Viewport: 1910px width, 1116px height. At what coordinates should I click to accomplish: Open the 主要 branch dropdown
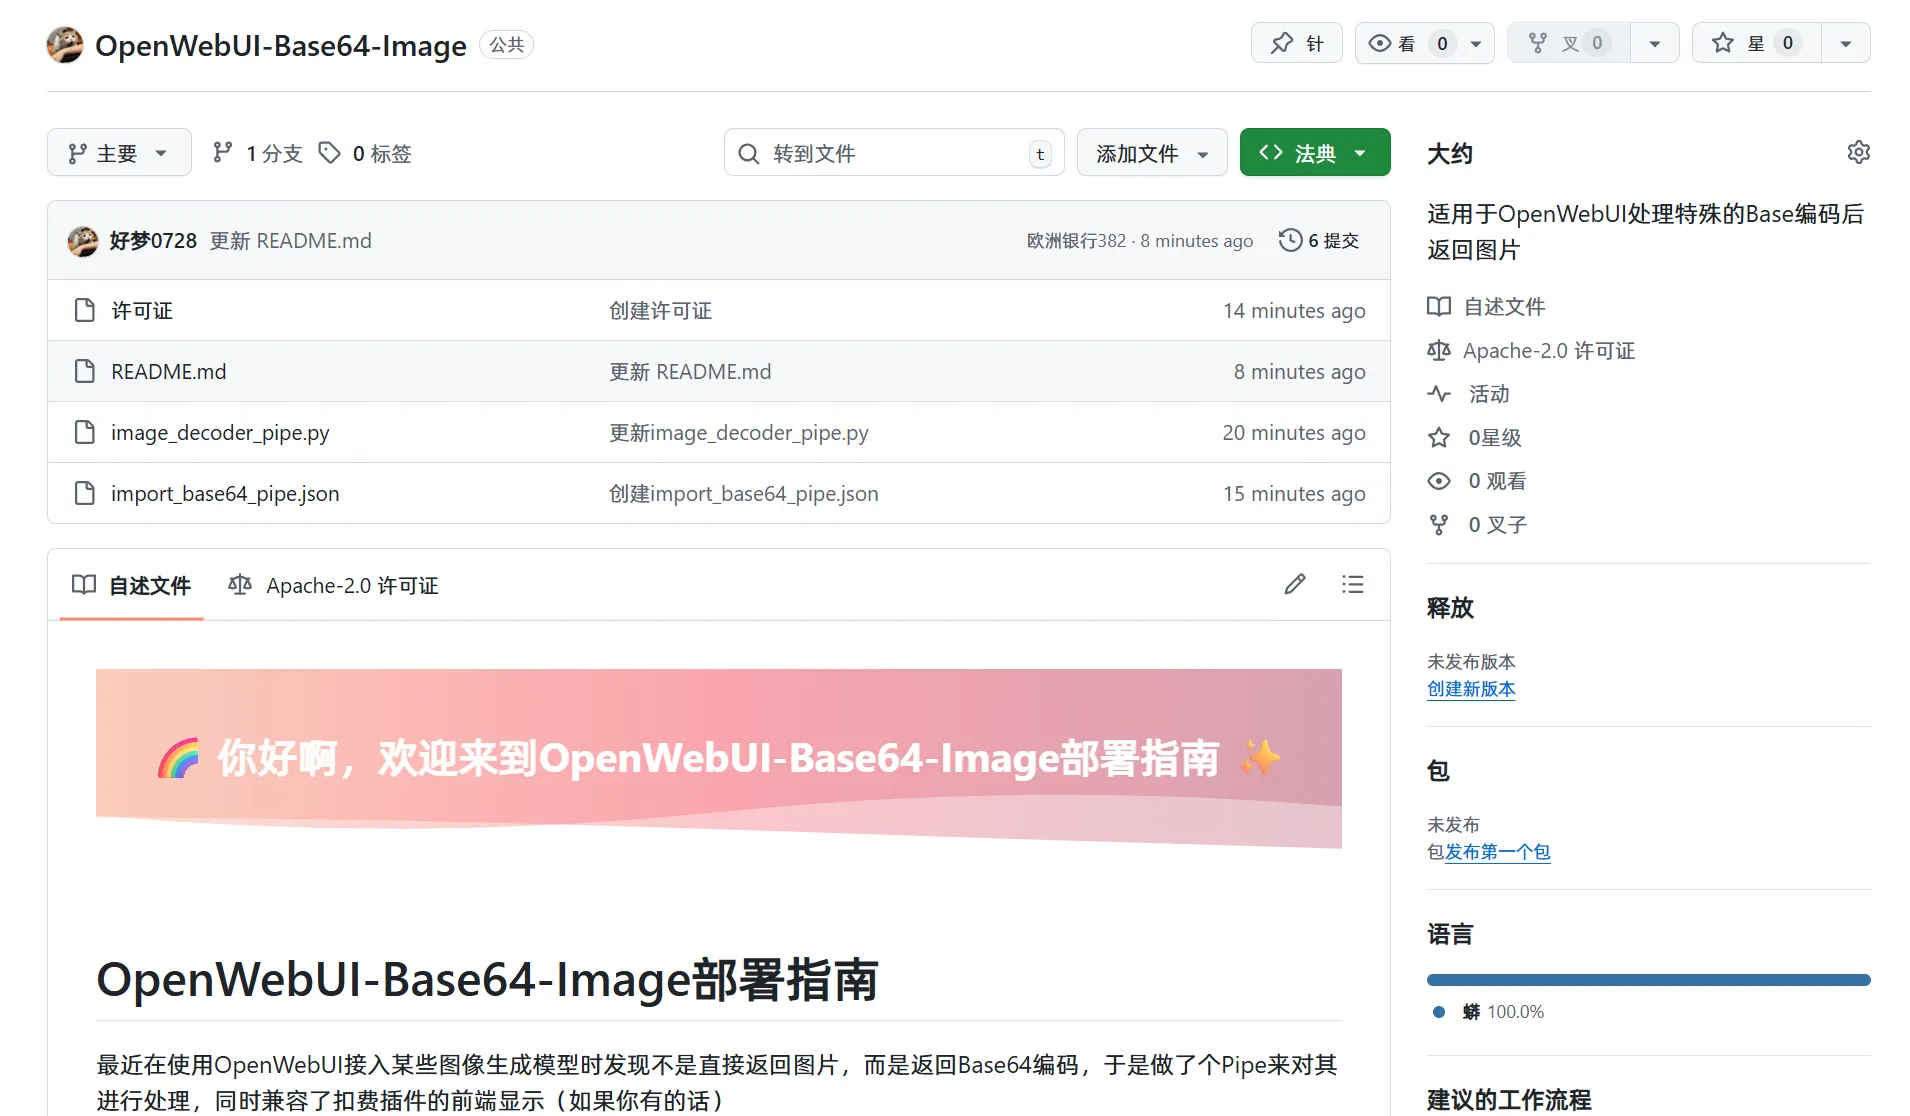point(118,152)
